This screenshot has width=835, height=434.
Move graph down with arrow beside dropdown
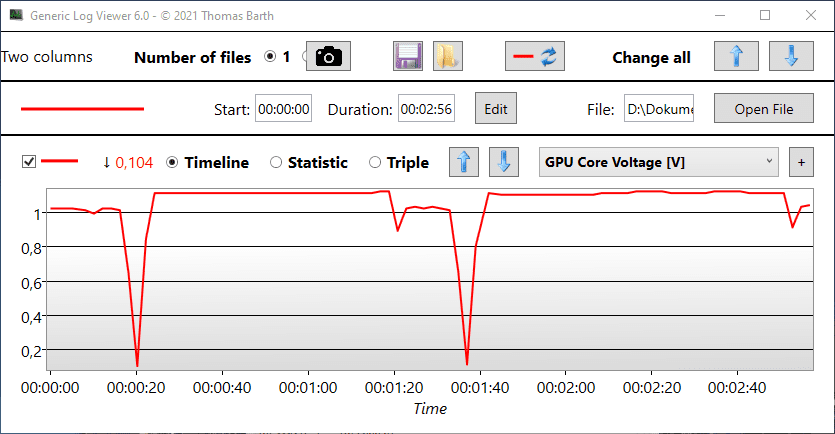tap(504, 162)
